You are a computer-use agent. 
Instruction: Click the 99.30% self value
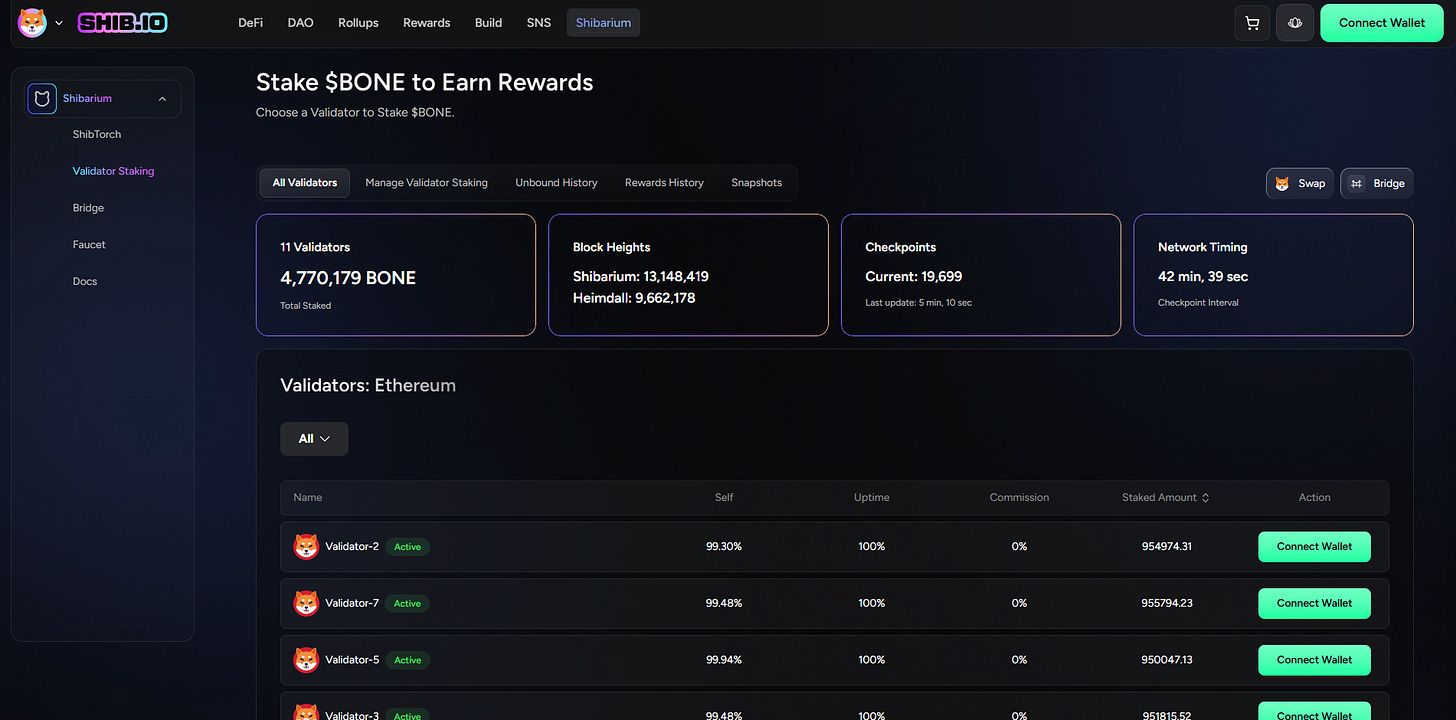(724, 547)
